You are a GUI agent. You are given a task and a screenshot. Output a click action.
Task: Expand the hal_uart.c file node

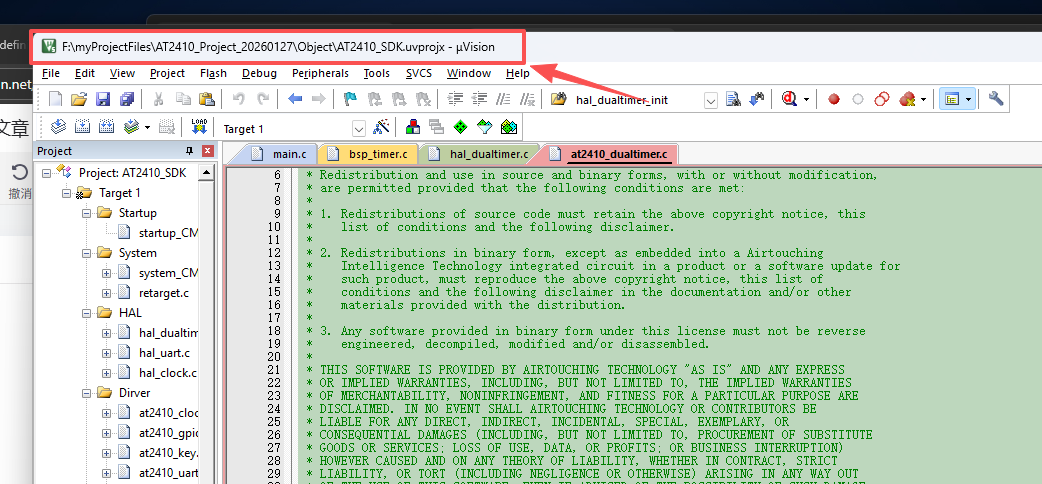(106, 352)
